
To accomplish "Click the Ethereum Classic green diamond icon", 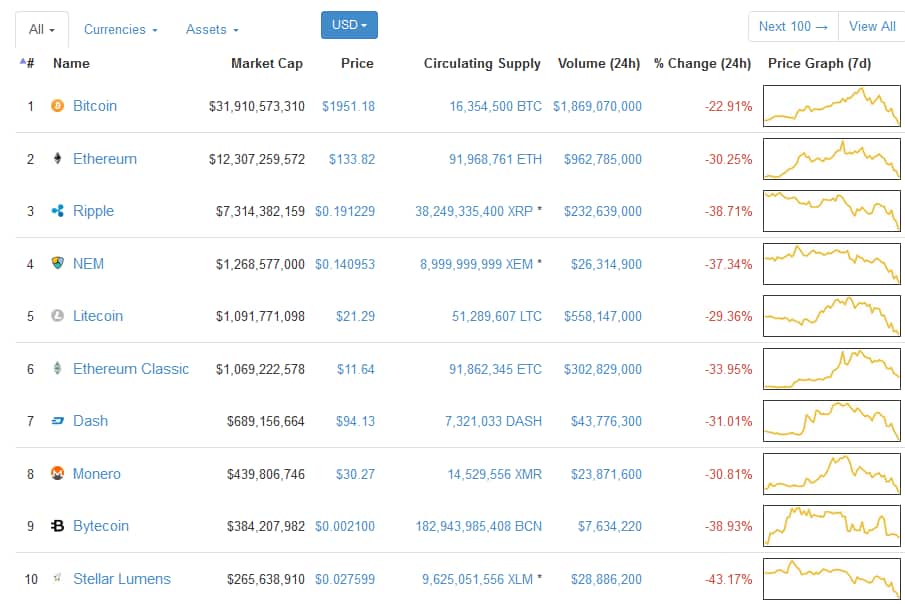I will click(57, 369).
